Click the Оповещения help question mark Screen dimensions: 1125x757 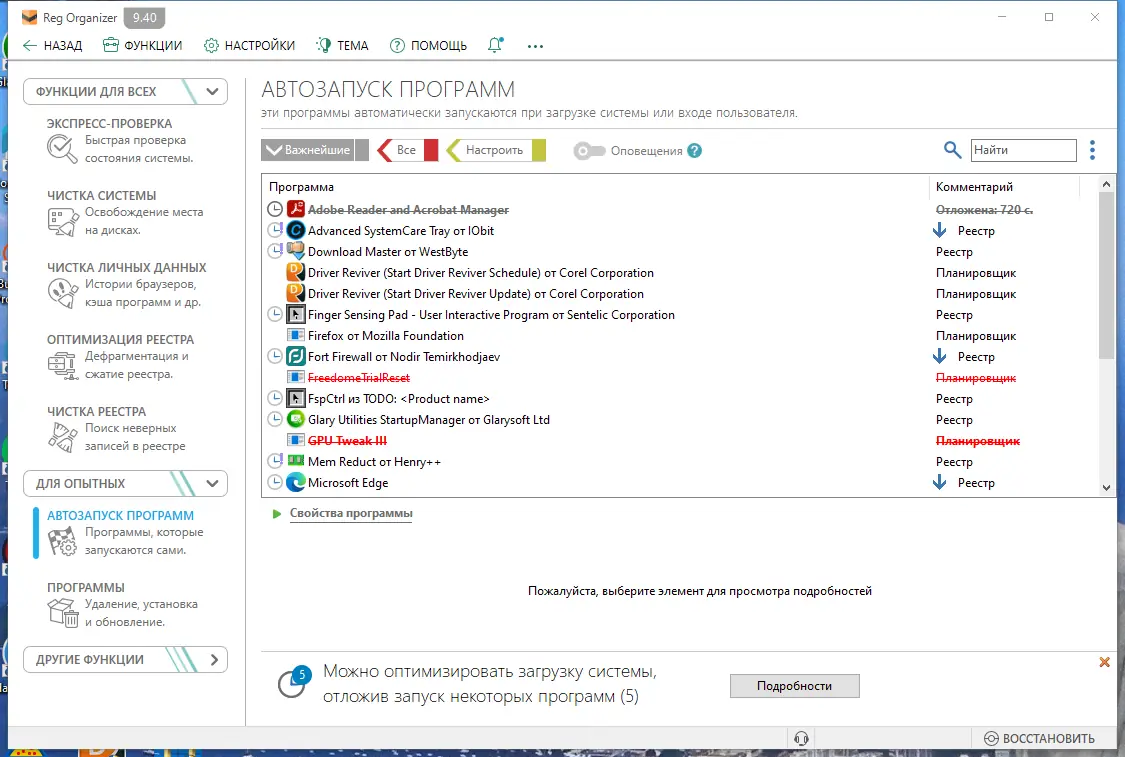[695, 151]
